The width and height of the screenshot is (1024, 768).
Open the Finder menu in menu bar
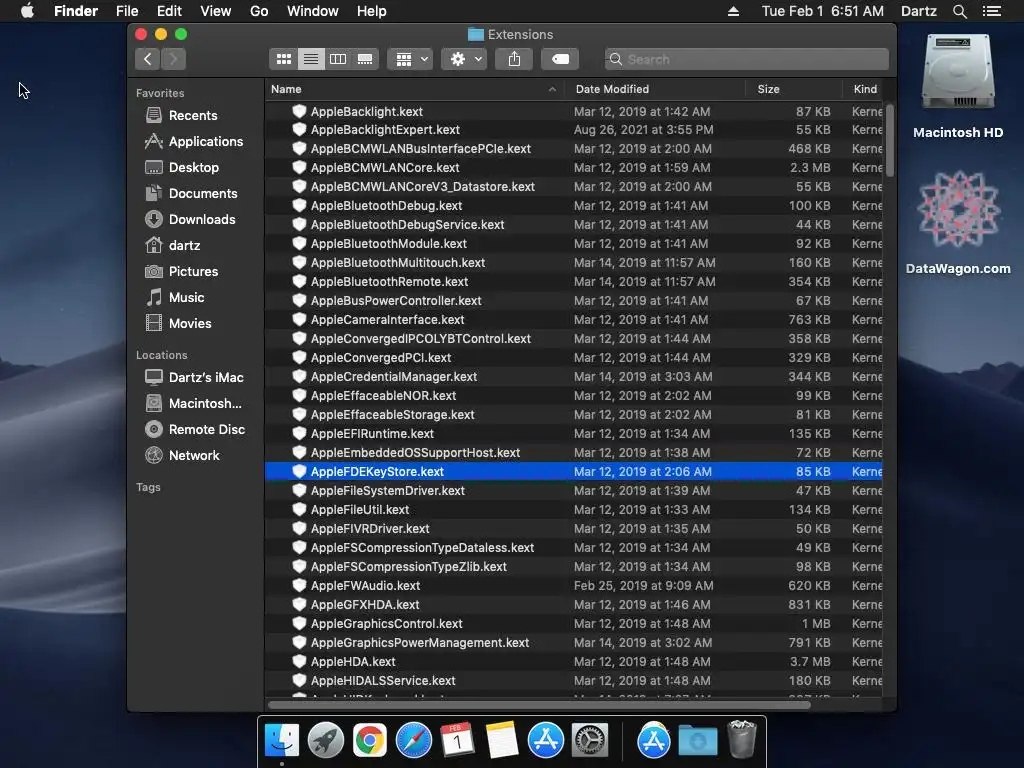(x=76, y=11)
